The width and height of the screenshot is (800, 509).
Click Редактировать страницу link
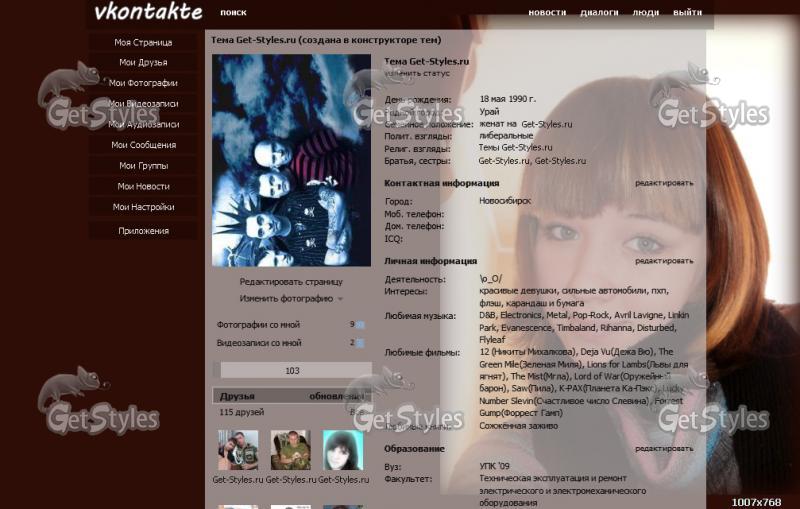pyautogui.click(x=291, y=282)
